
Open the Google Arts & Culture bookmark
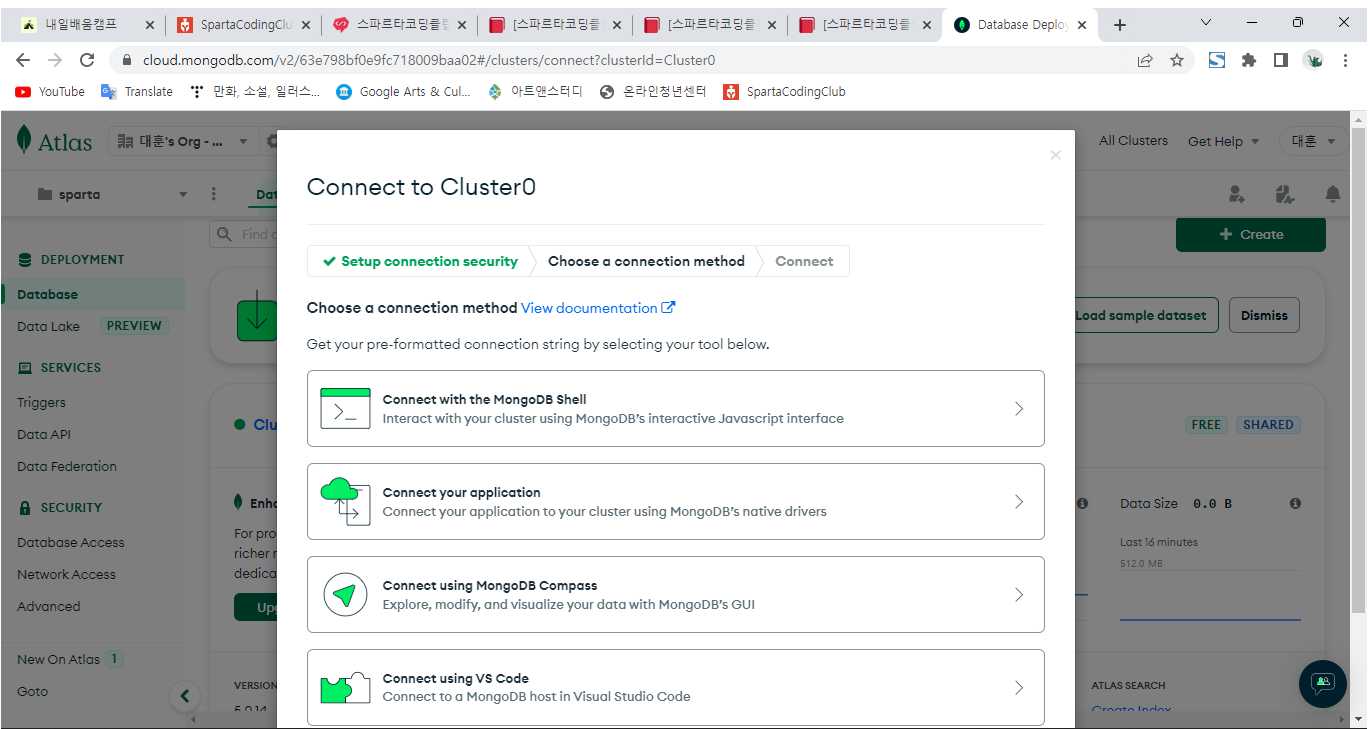(404, 92)
